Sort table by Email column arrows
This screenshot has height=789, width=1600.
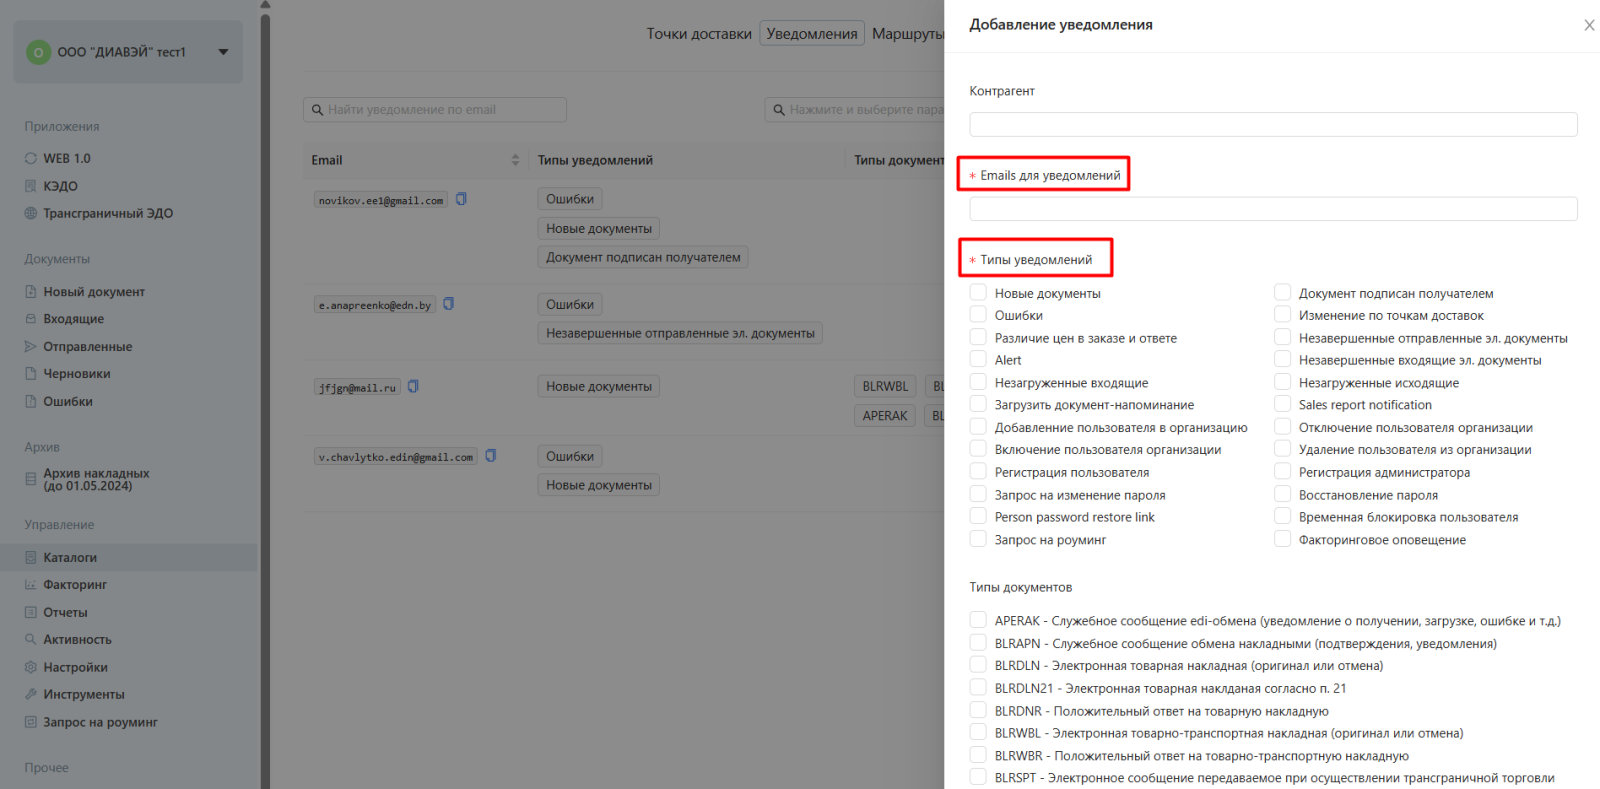click(515, 160)
